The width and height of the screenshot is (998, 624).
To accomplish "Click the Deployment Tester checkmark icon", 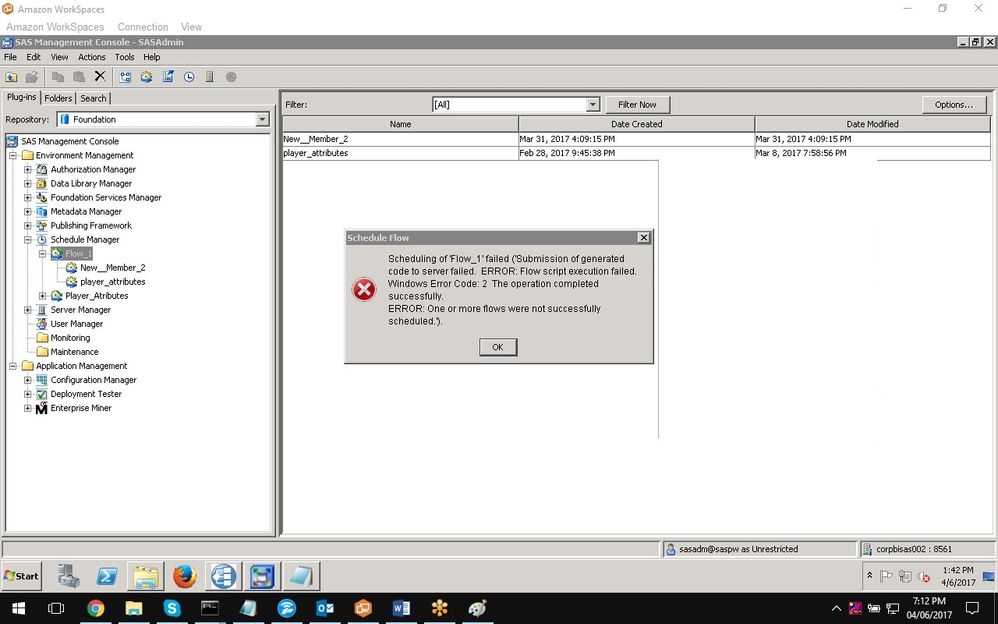I will (x=41, y=394).
